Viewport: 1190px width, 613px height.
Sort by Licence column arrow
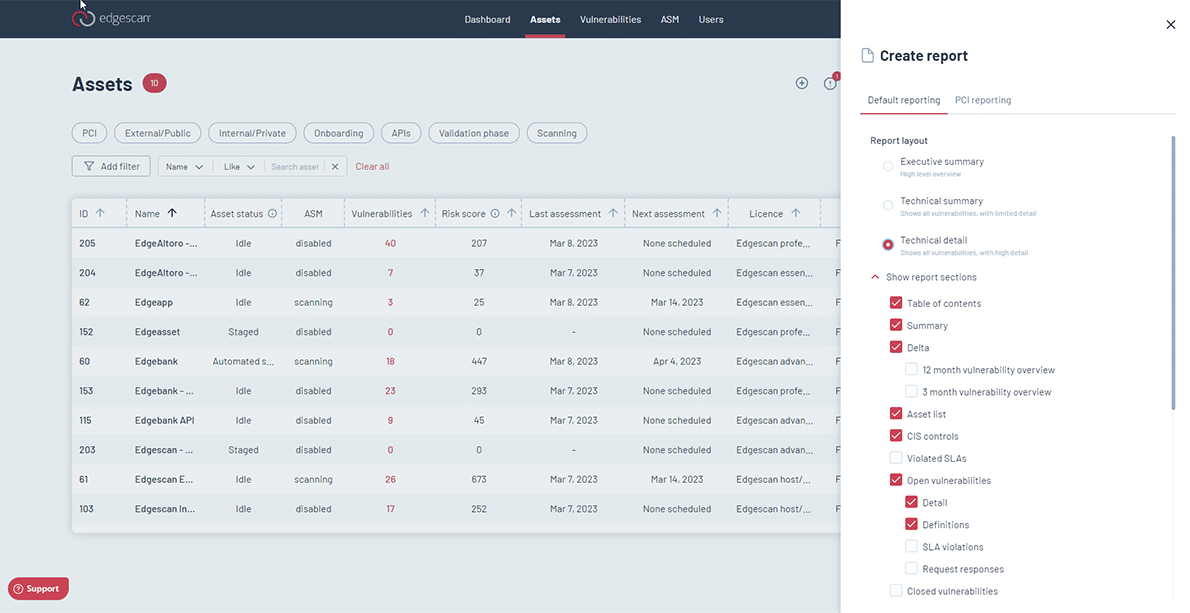pos(795,213)
